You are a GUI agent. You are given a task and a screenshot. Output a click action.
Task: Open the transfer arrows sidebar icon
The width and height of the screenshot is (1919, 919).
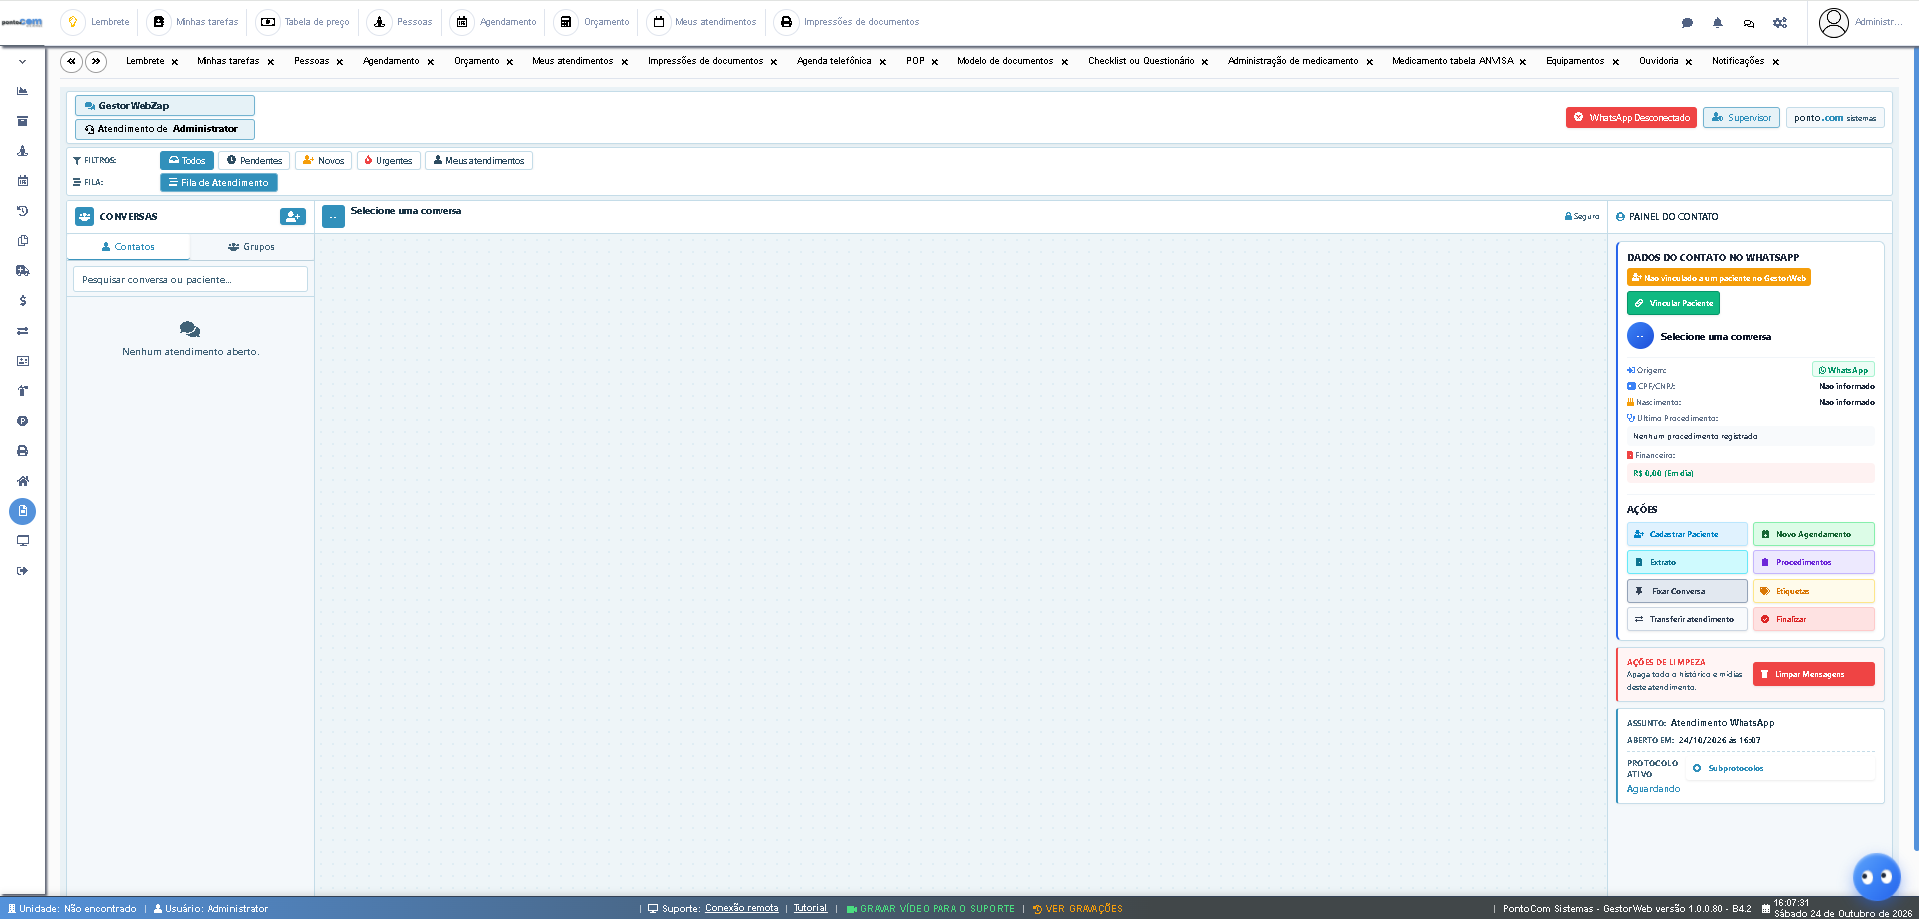tap(22, 331)
